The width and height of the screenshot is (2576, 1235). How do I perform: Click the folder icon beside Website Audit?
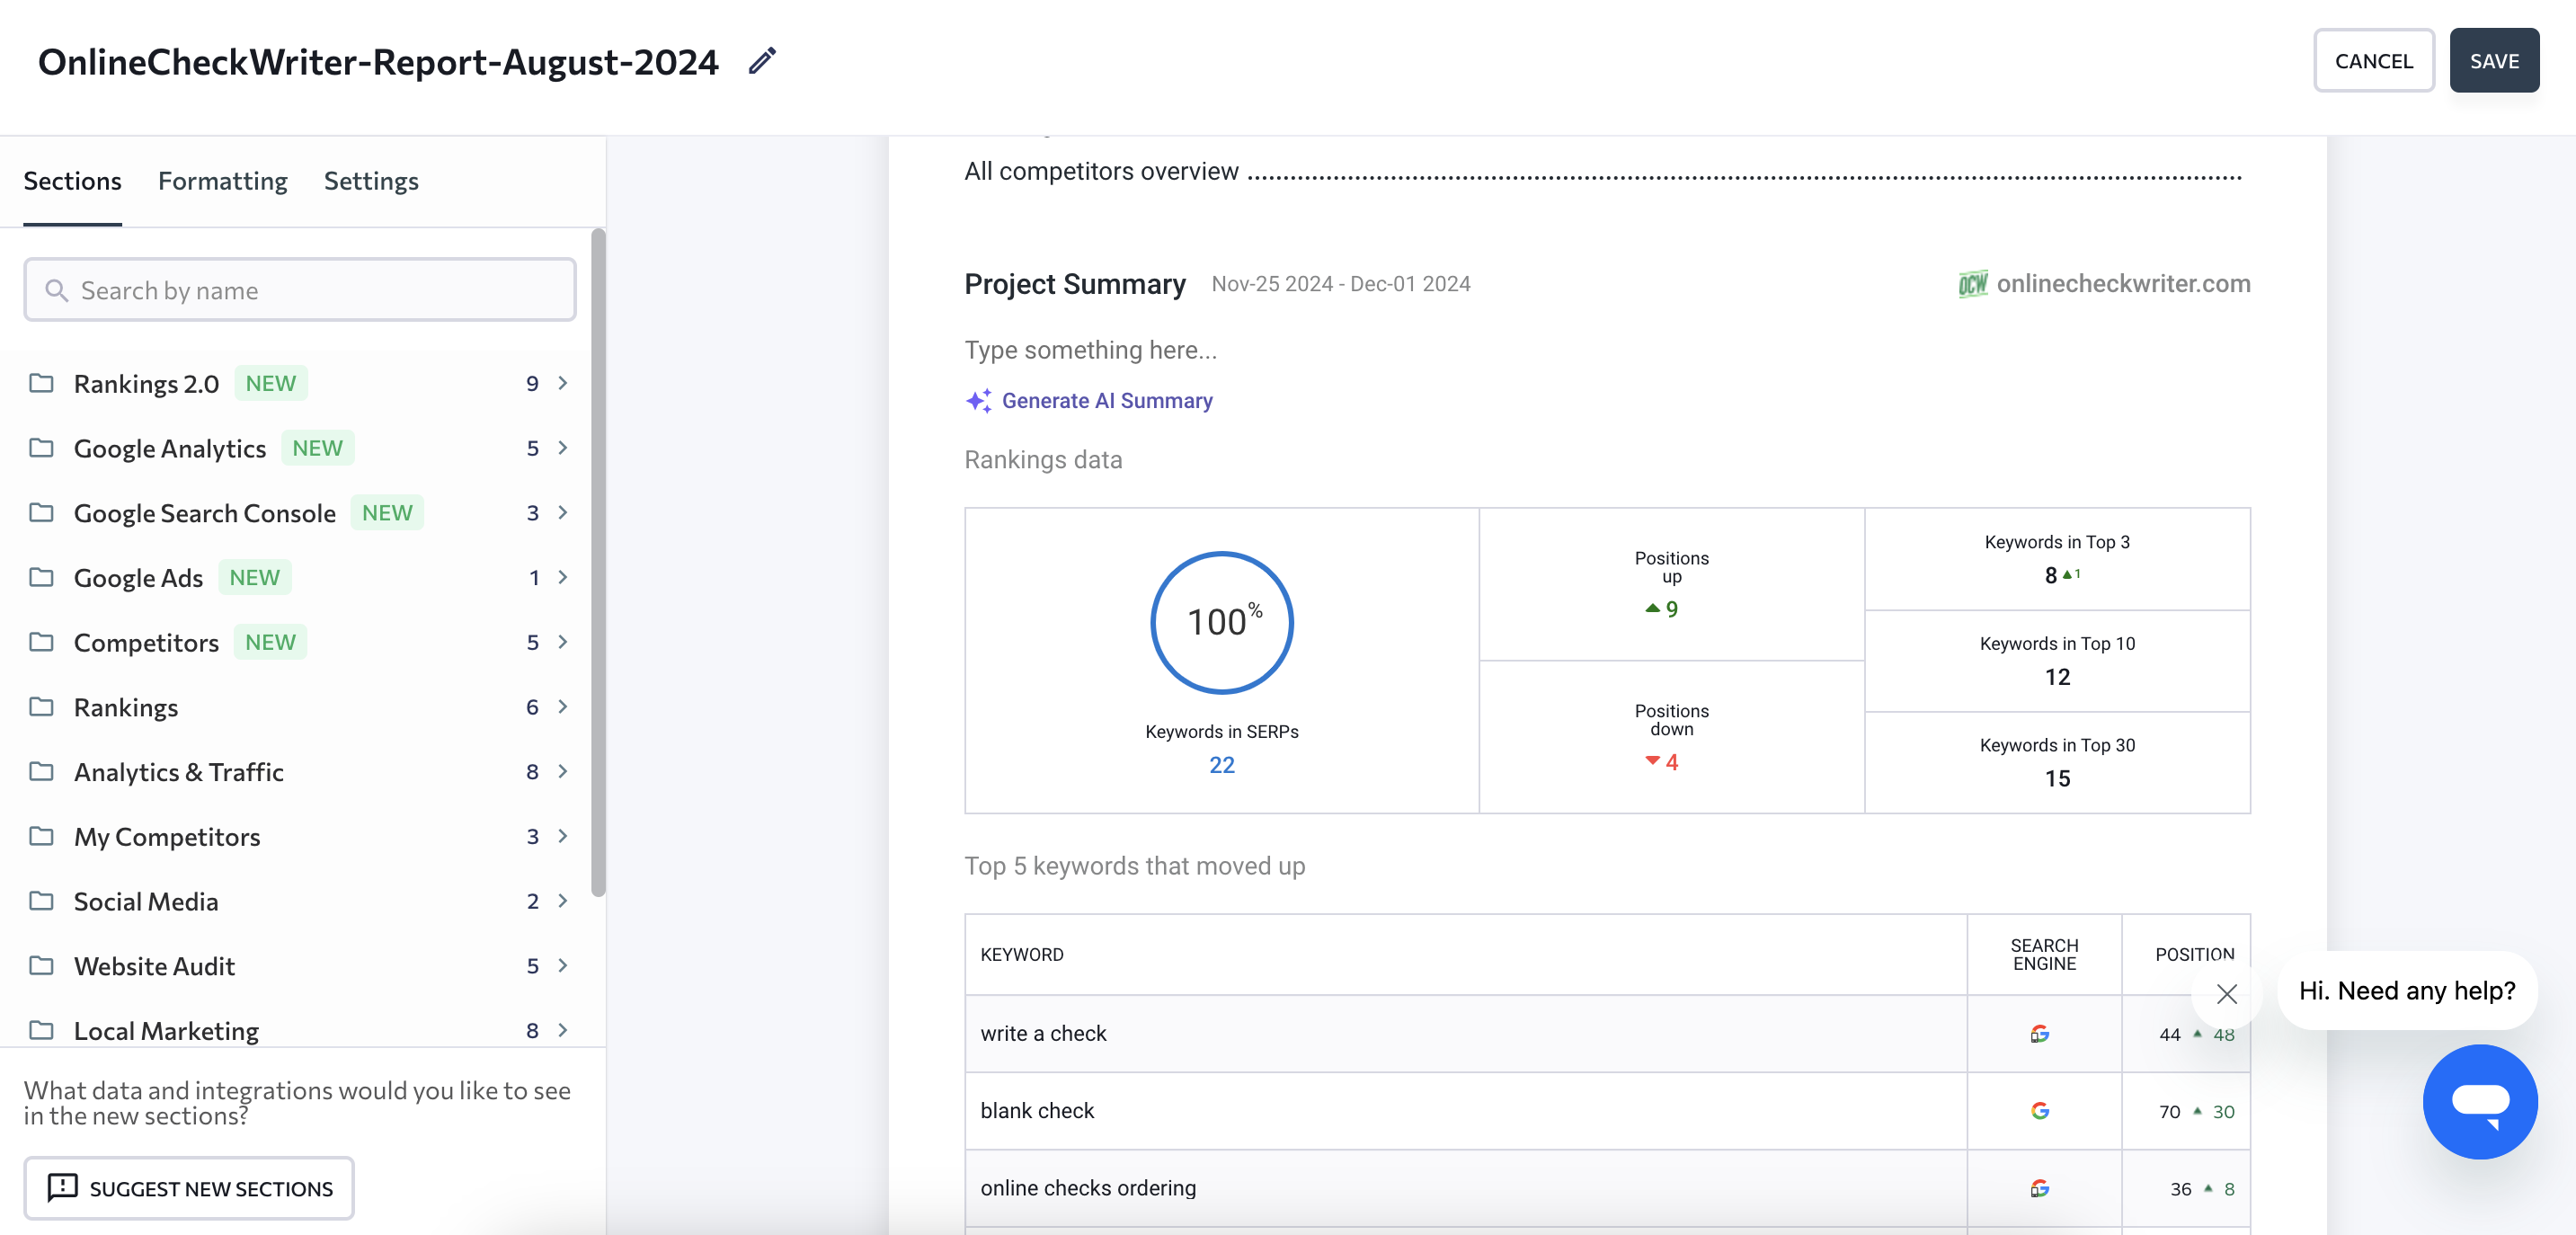(41, 966)
